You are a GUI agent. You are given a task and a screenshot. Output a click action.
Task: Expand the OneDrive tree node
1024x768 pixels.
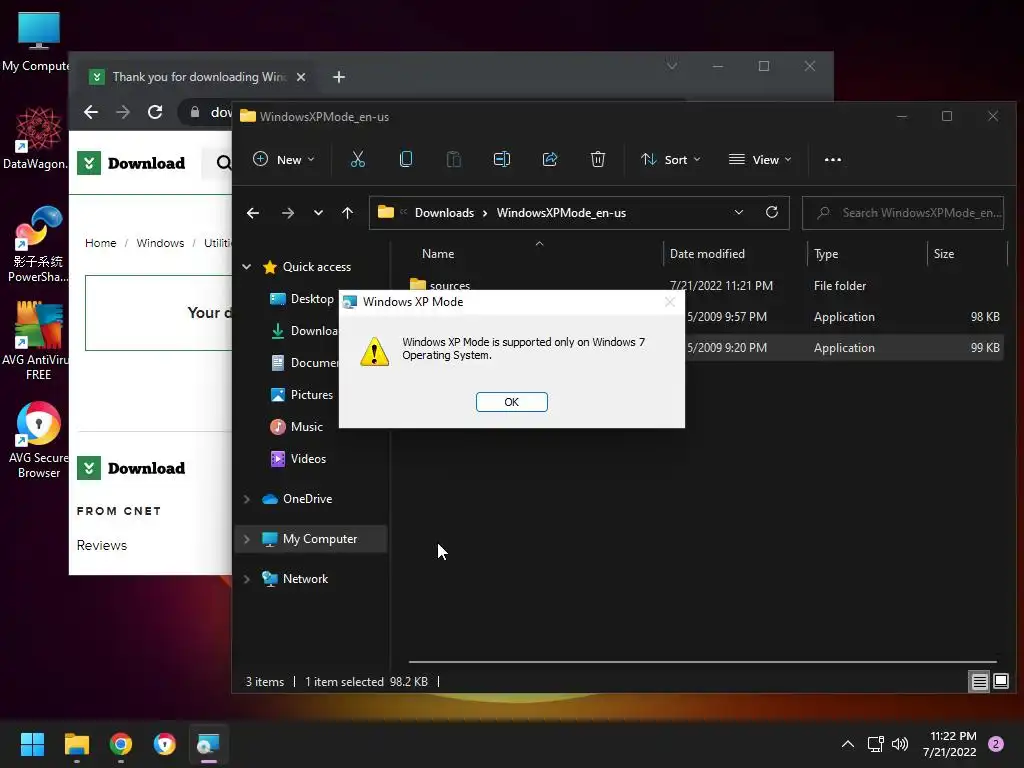(247, 499)
